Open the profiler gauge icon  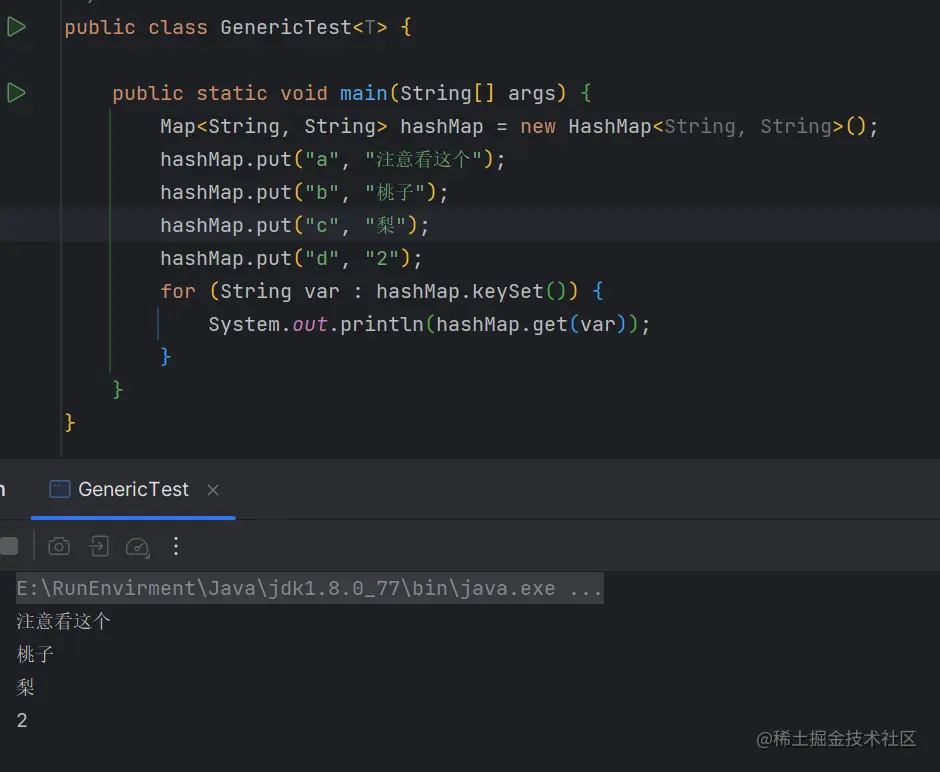click(137, 547)
